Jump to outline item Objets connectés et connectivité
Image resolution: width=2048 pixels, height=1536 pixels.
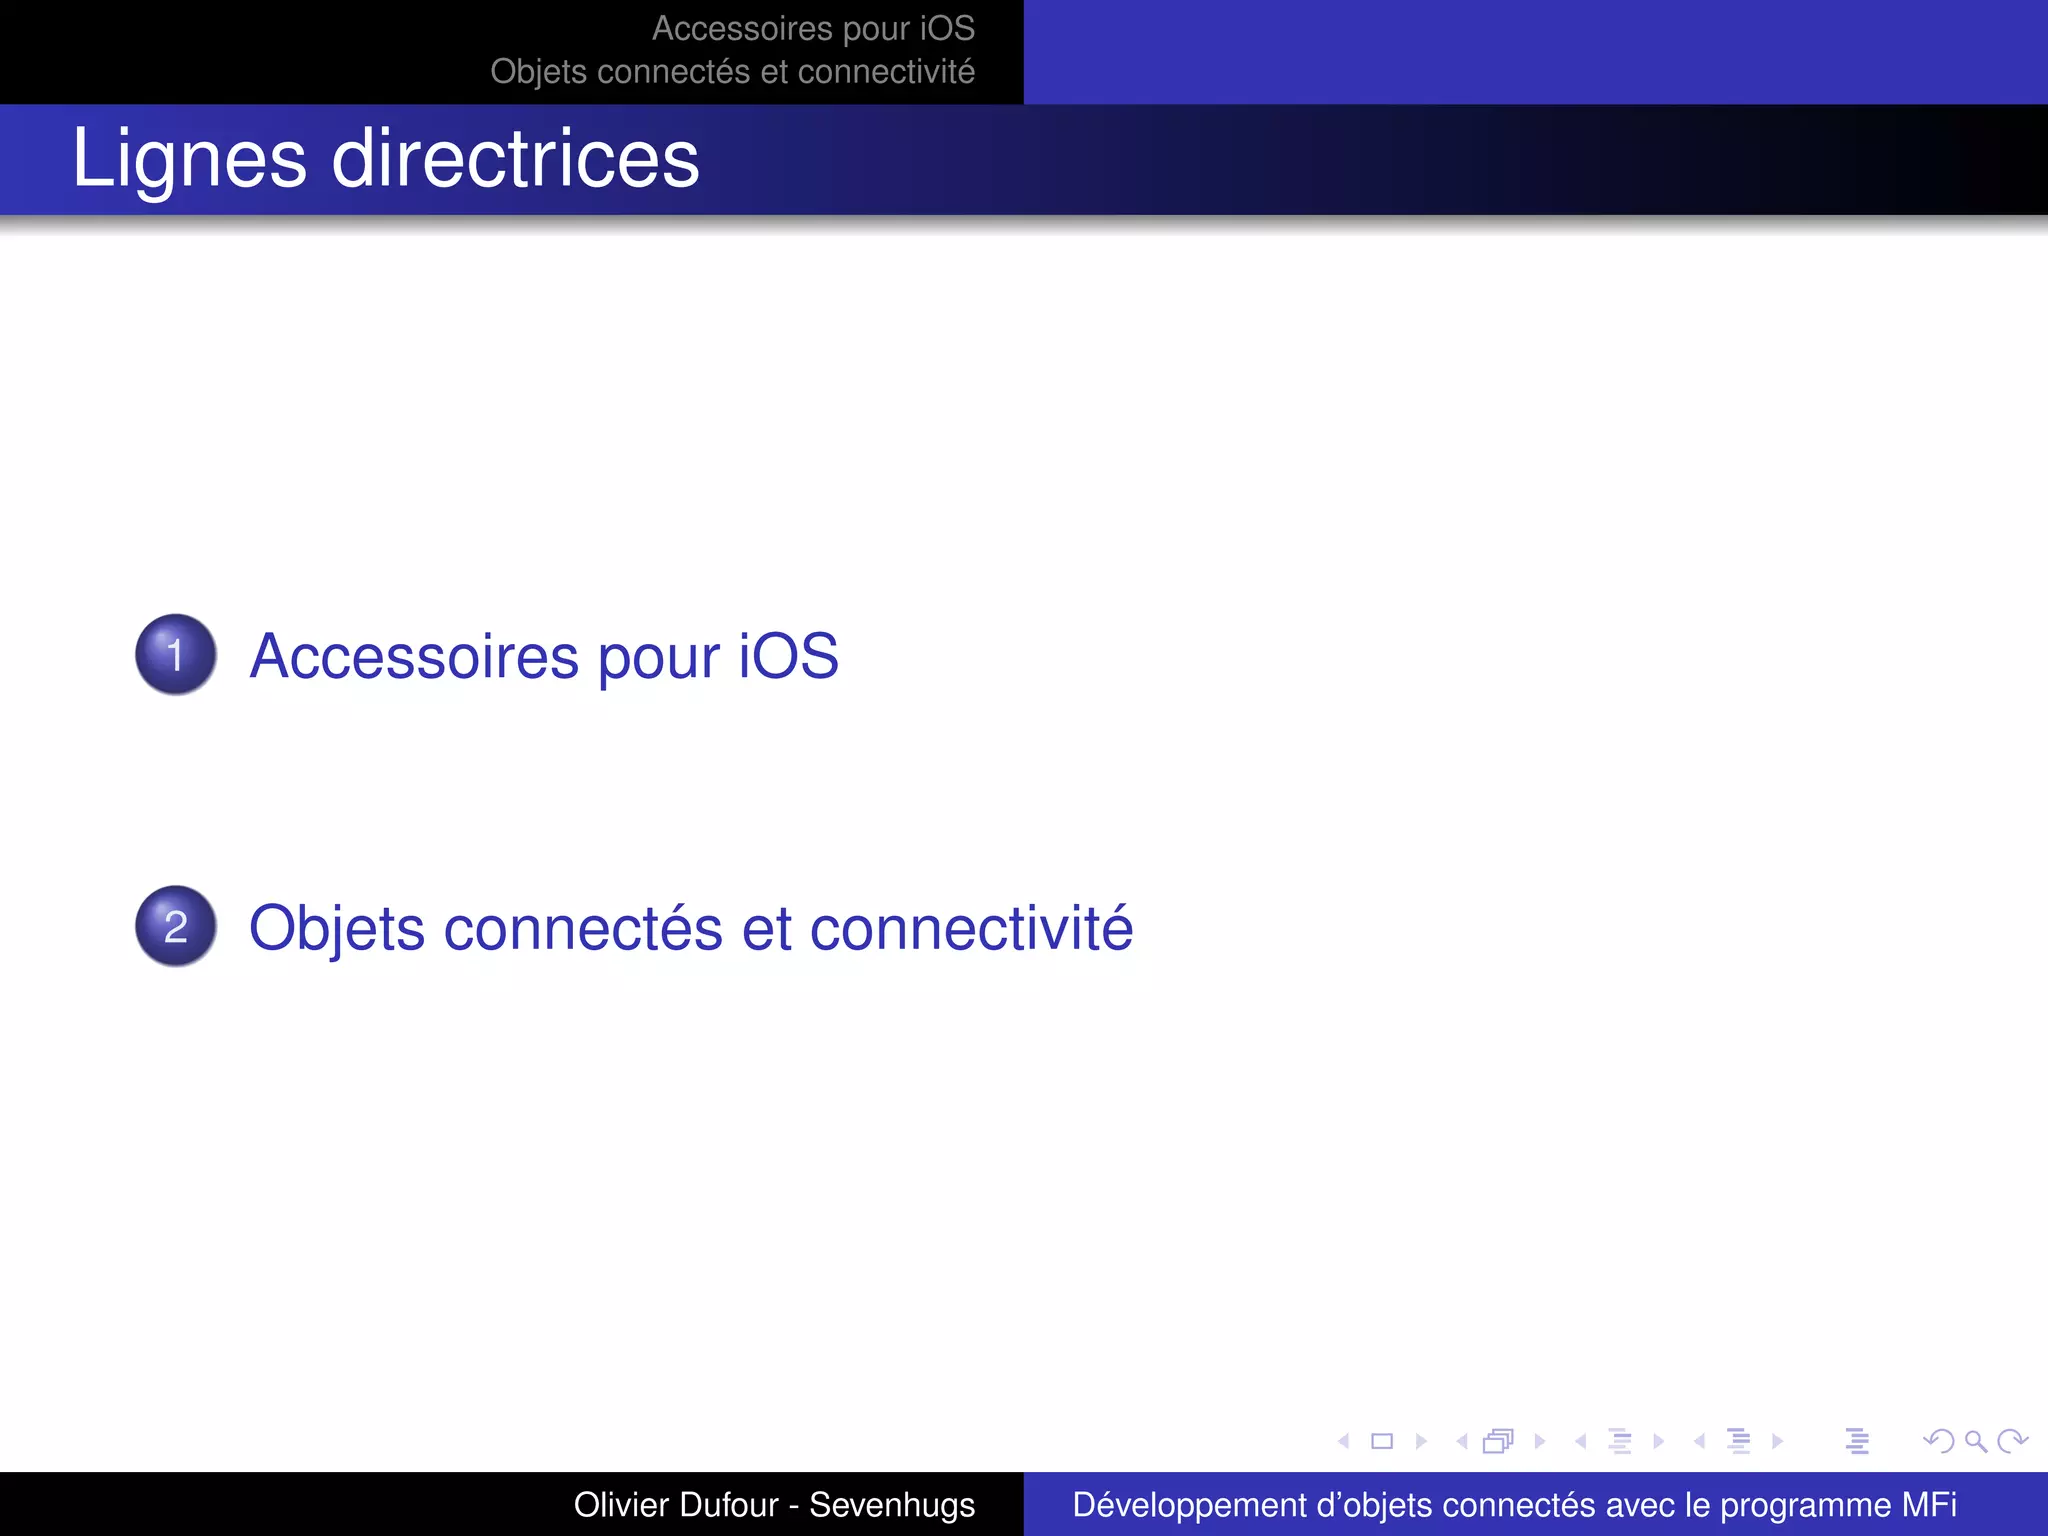tap(691, 928)
